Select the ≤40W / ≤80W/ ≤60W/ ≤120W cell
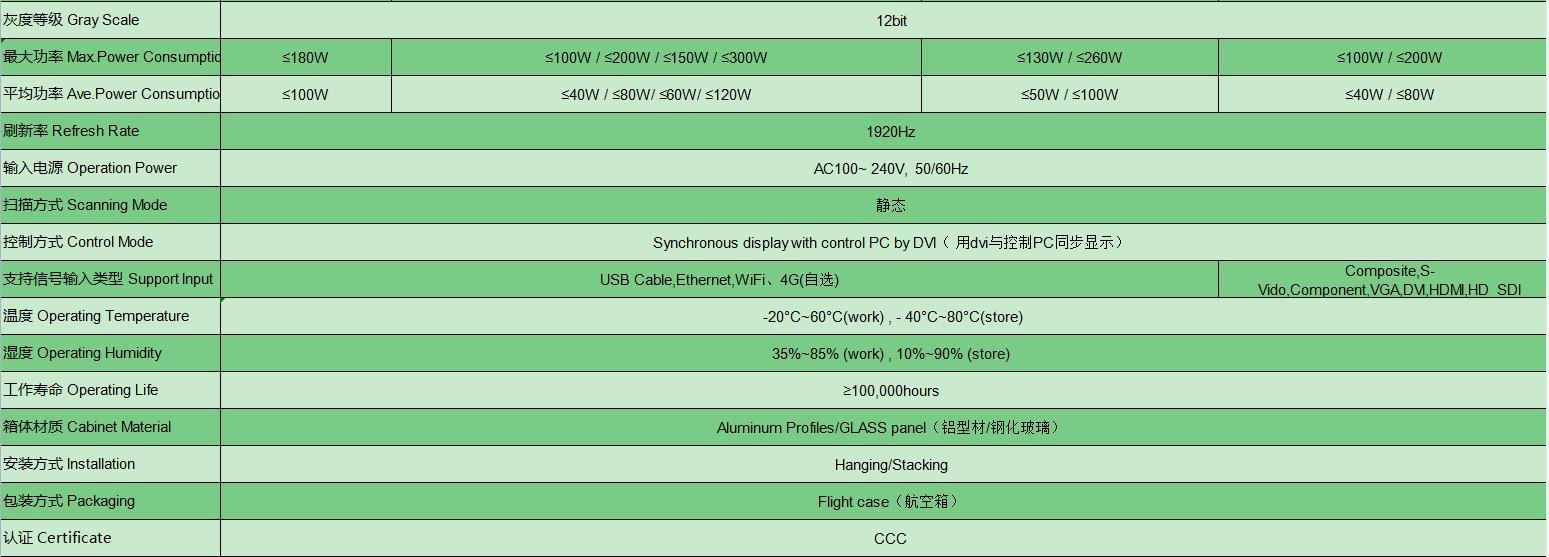 656,95
